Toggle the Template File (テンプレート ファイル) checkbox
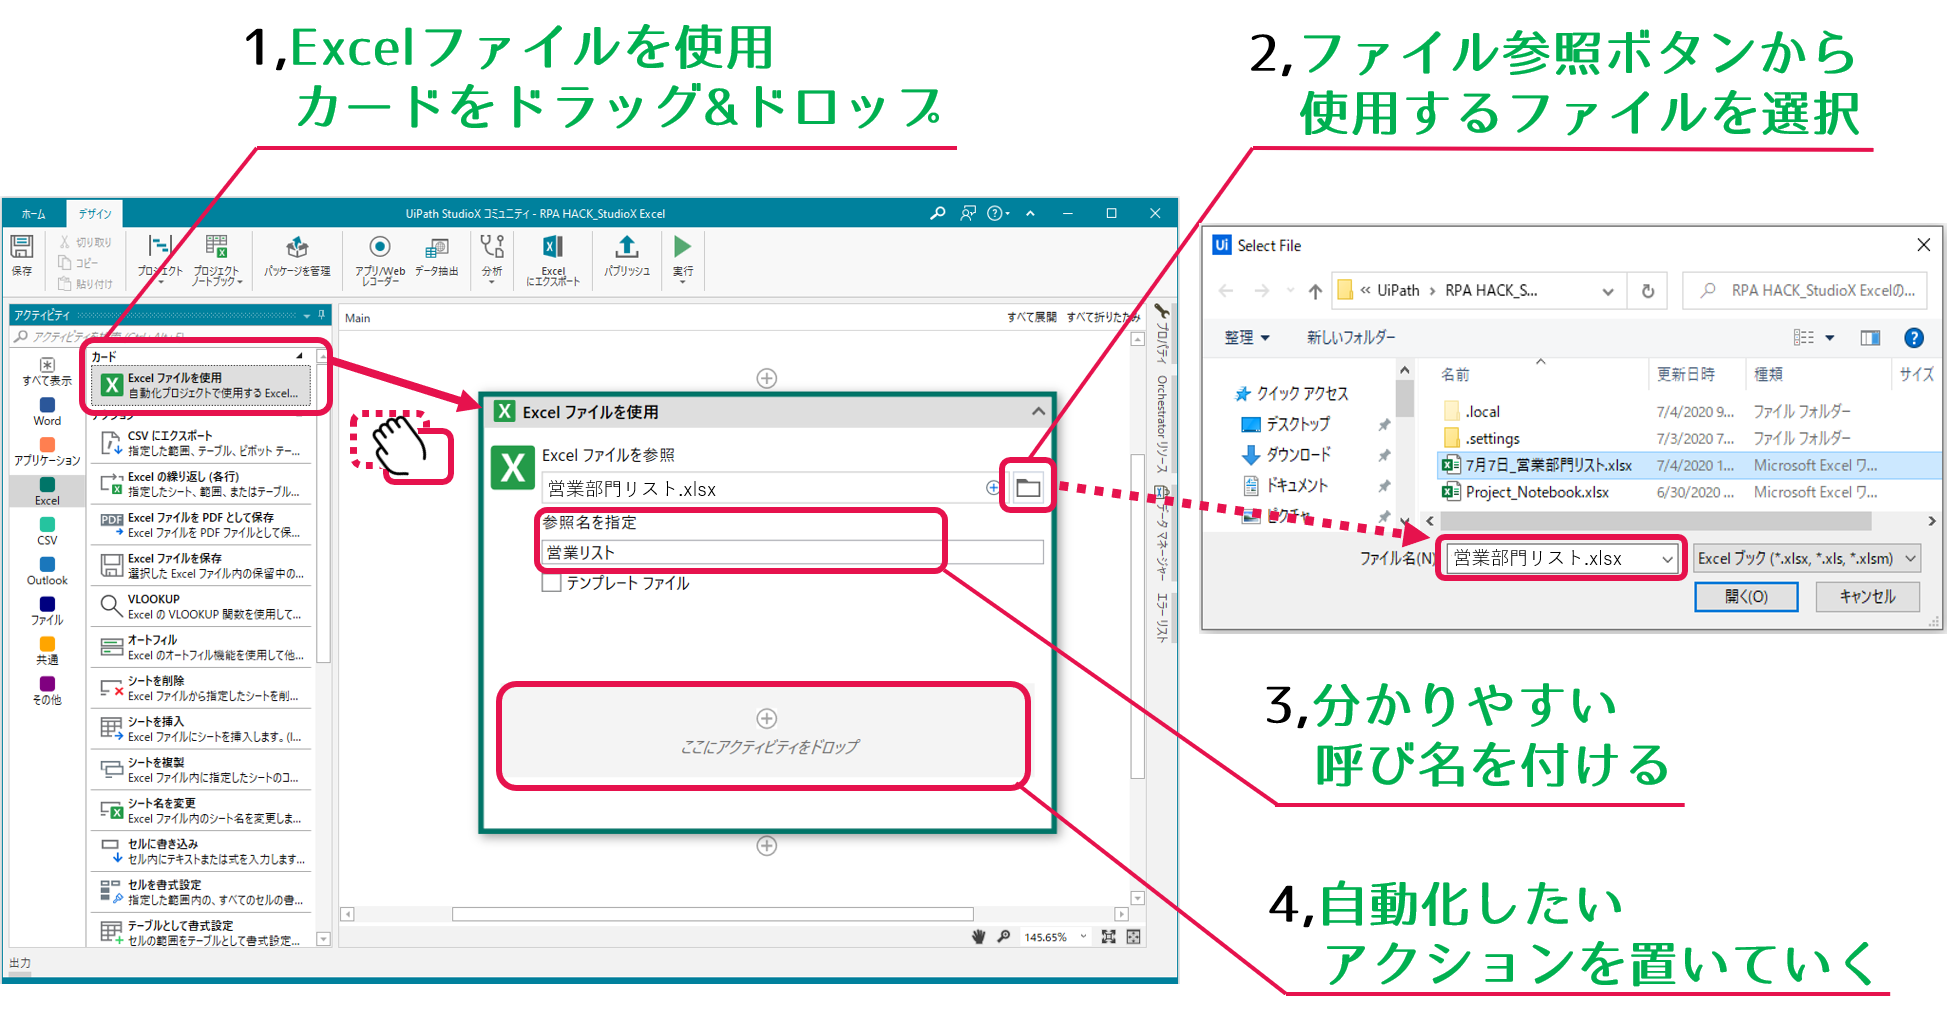1947x1023 pixels. 551,583
